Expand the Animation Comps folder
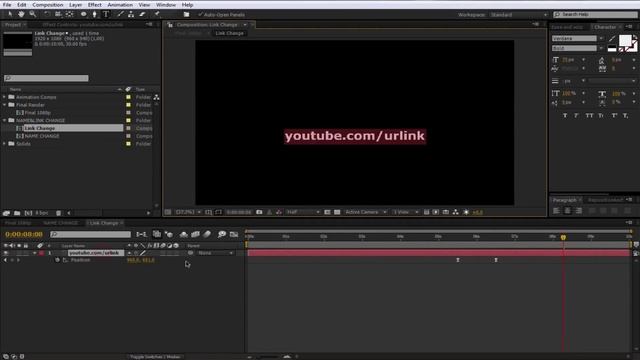The width and height of the screenshot is (640, 360). click(x=4, y=97)
